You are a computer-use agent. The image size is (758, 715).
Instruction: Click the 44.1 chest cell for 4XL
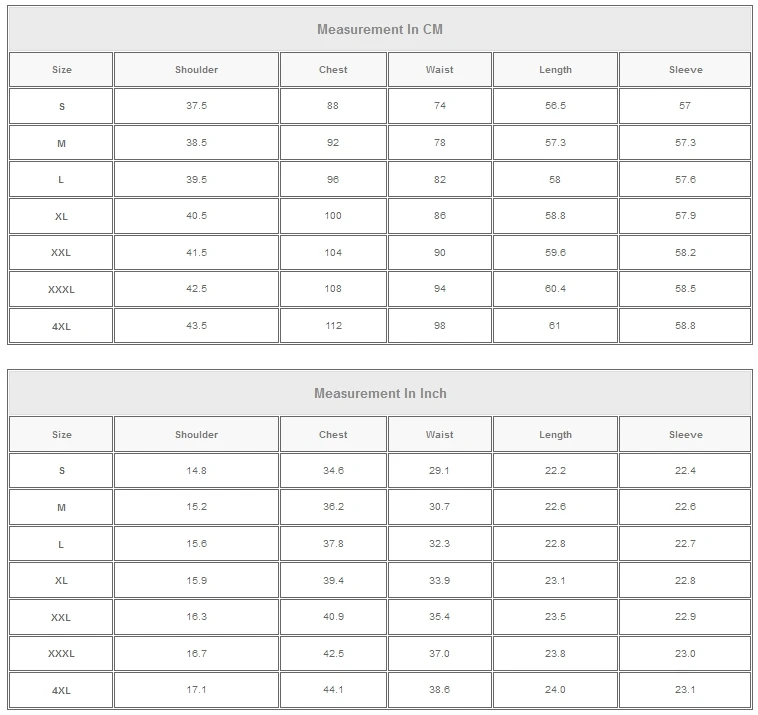(333, 690)
